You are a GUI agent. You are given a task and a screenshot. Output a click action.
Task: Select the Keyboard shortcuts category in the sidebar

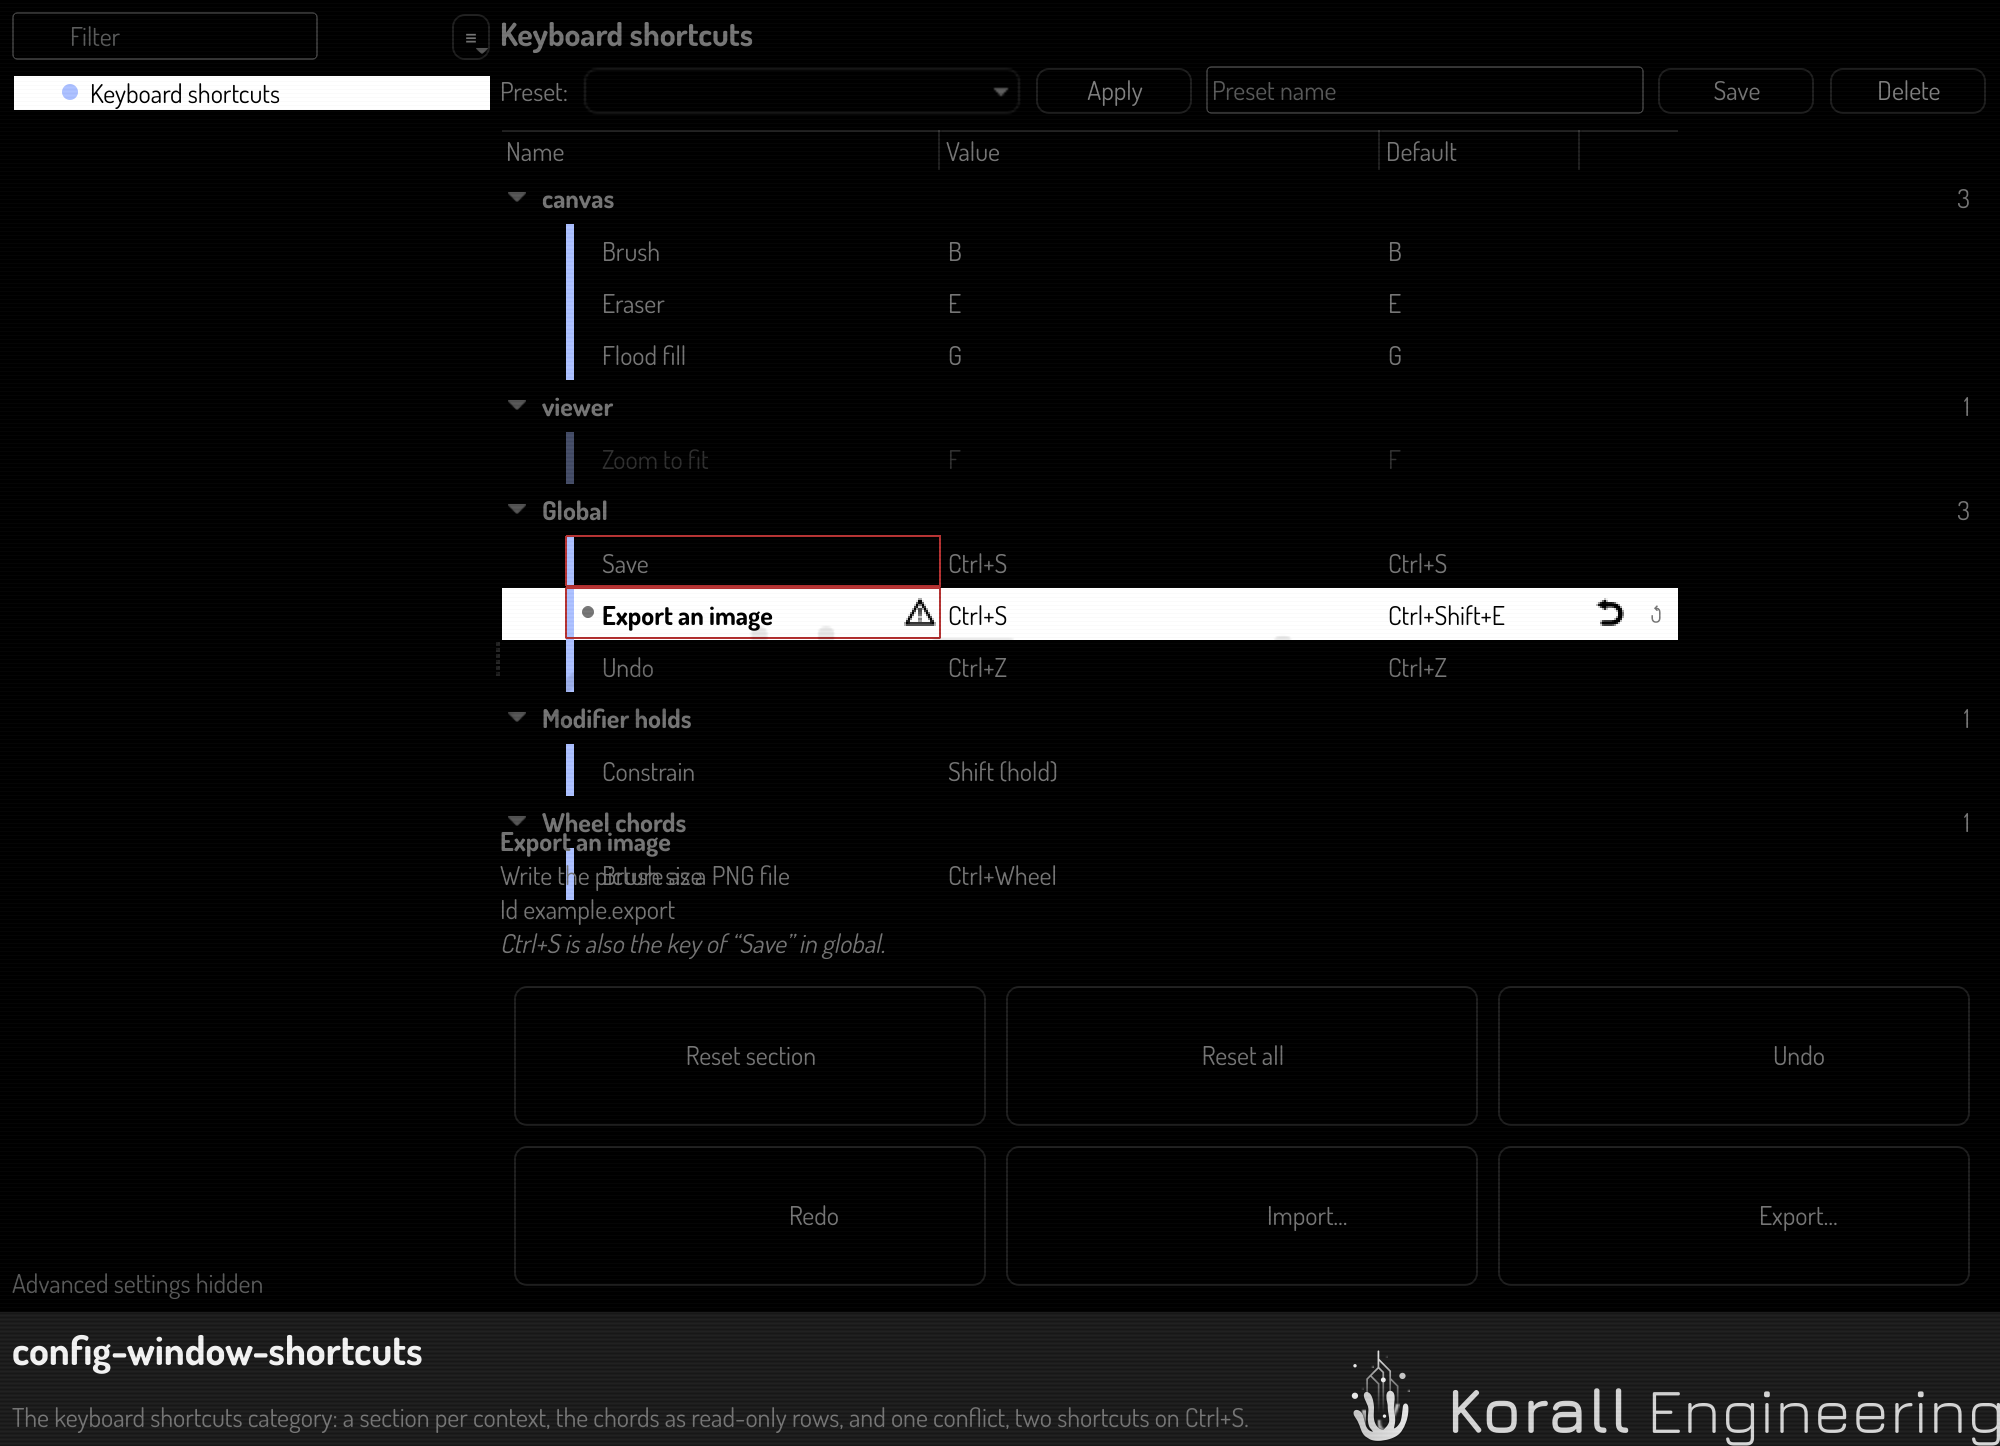[252, 93]
